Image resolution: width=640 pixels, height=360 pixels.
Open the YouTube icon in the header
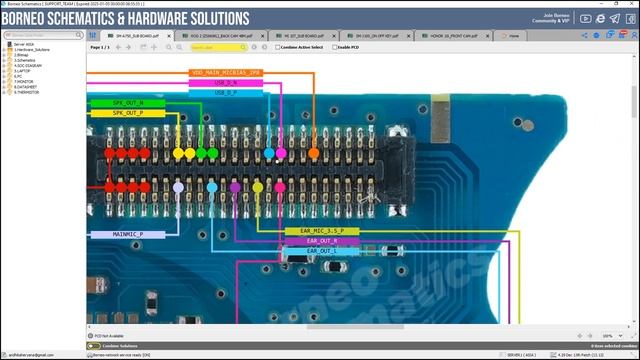(x=585, y=19)
